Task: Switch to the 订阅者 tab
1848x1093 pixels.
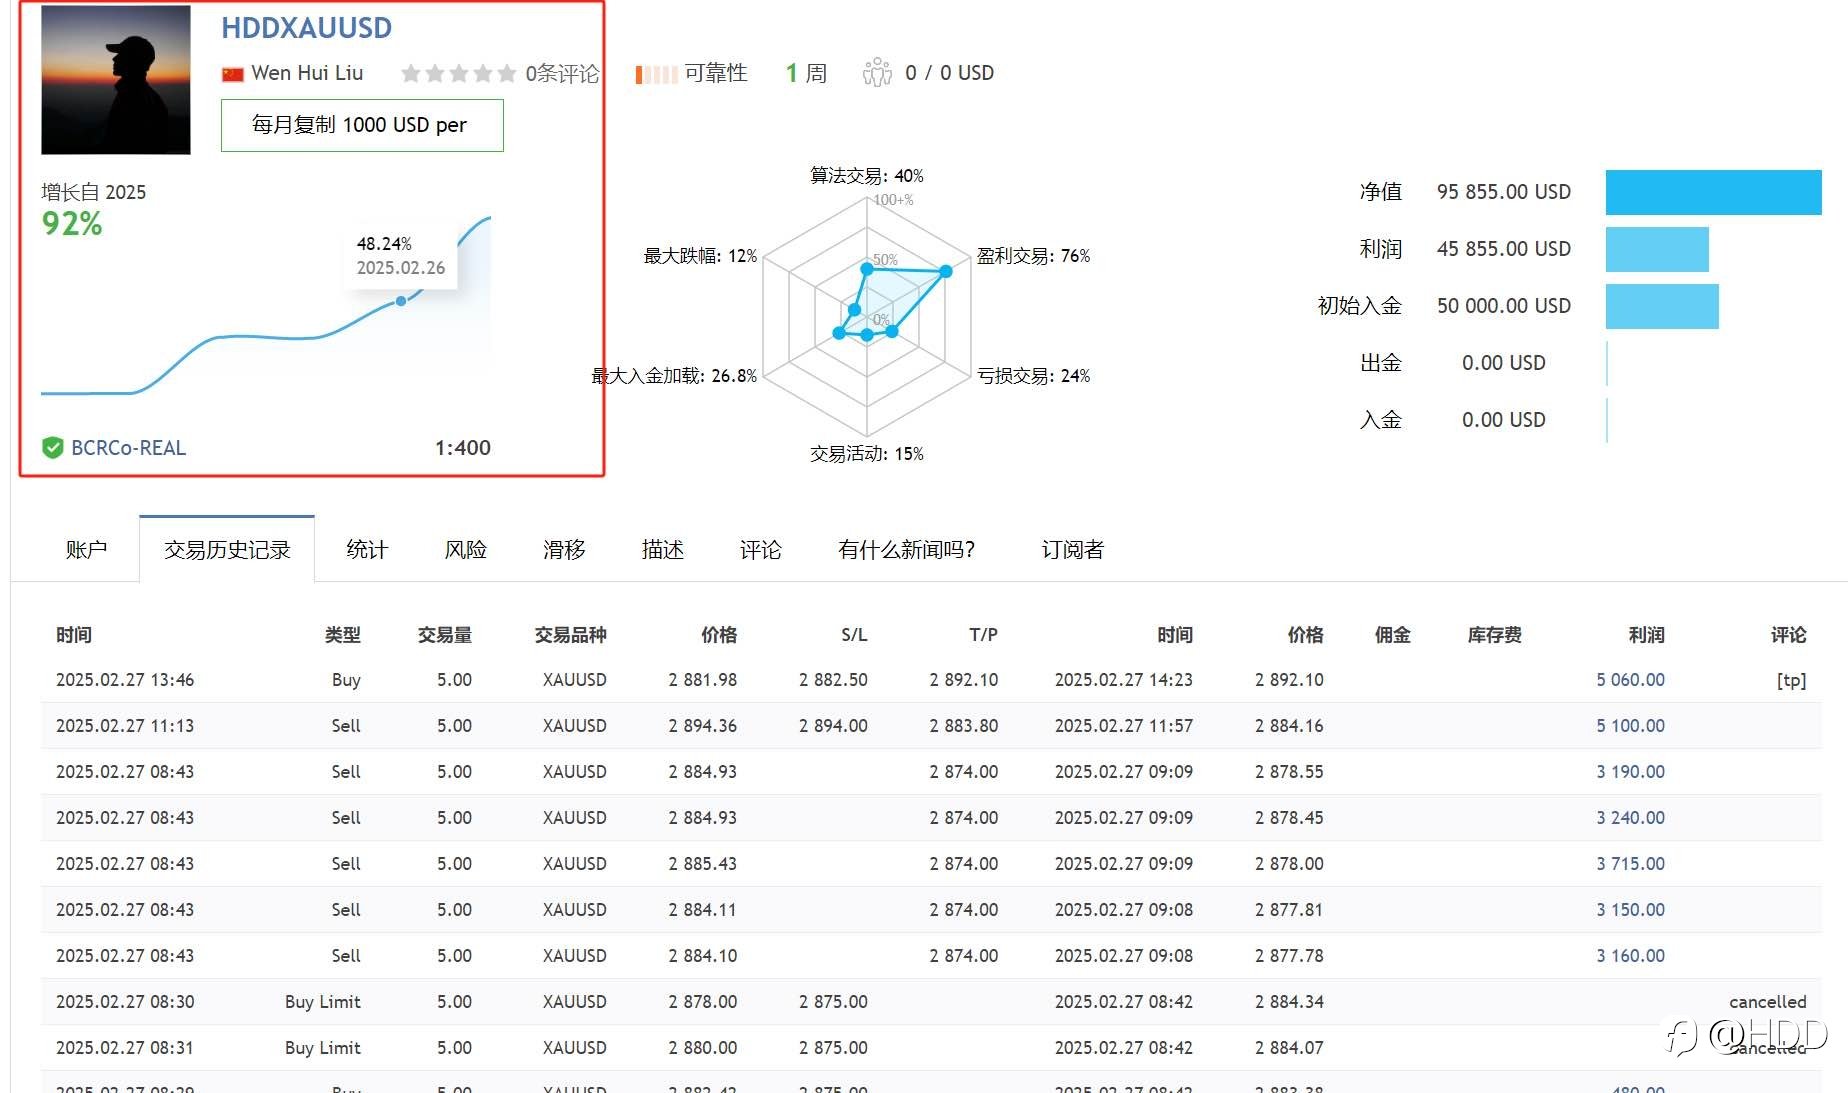Action: tap(1072, 549)
